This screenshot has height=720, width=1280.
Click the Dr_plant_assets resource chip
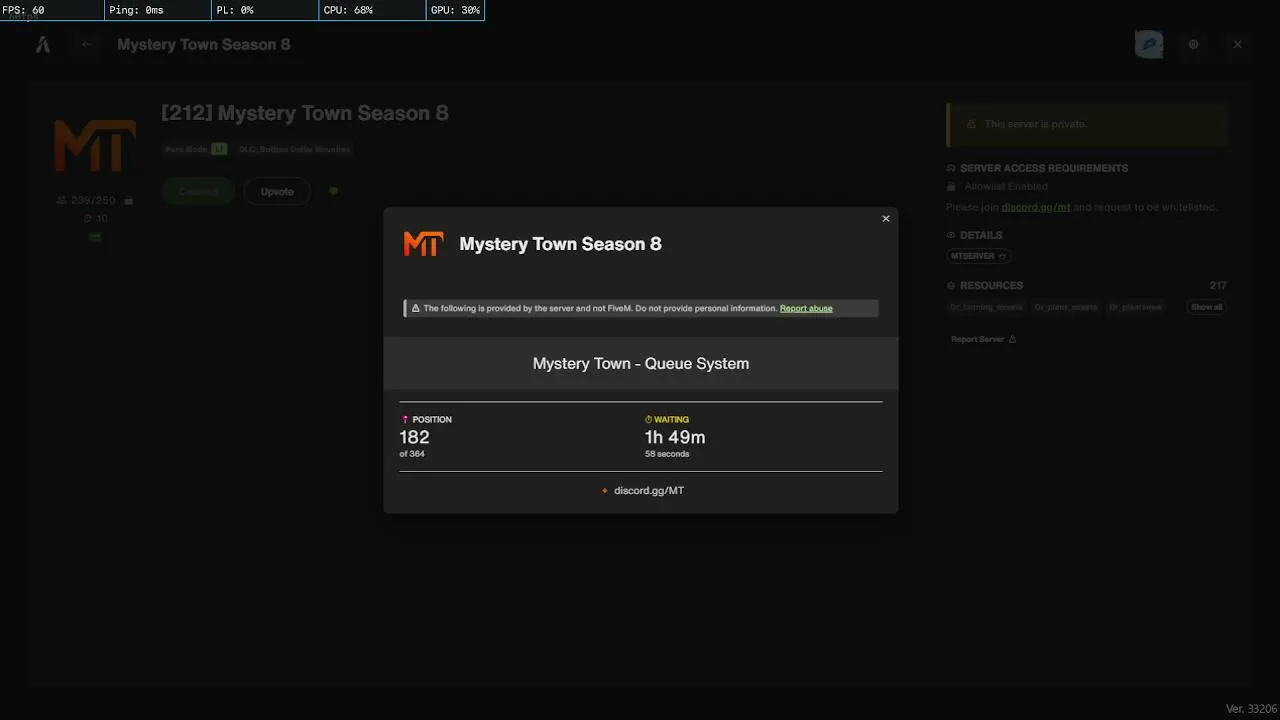1066,307
